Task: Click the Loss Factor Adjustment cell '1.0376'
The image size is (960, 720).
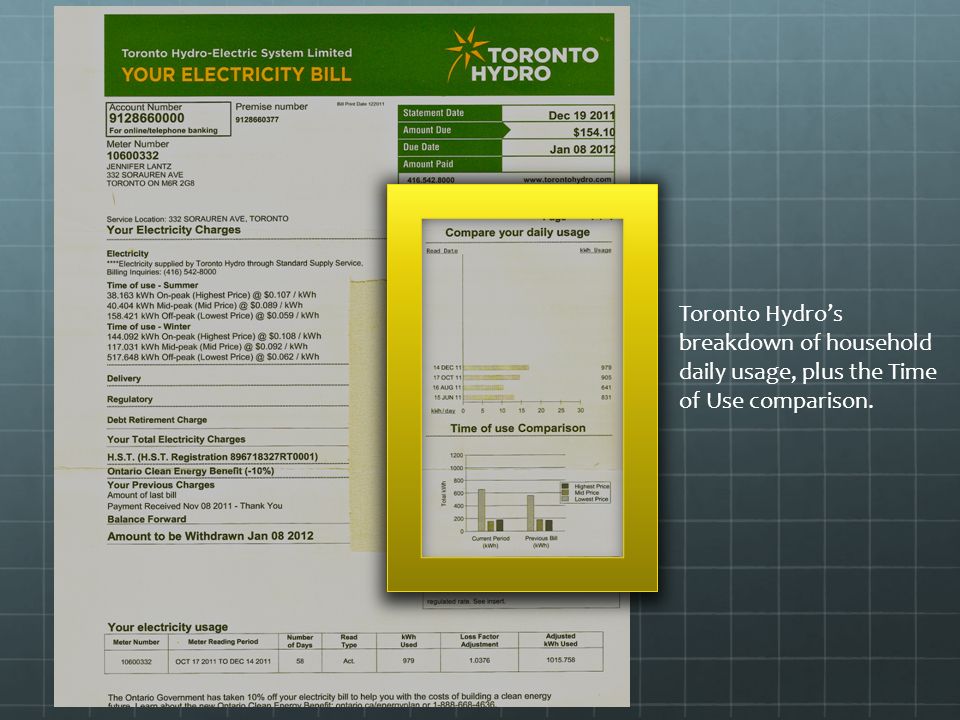Action: coord(479,661)
